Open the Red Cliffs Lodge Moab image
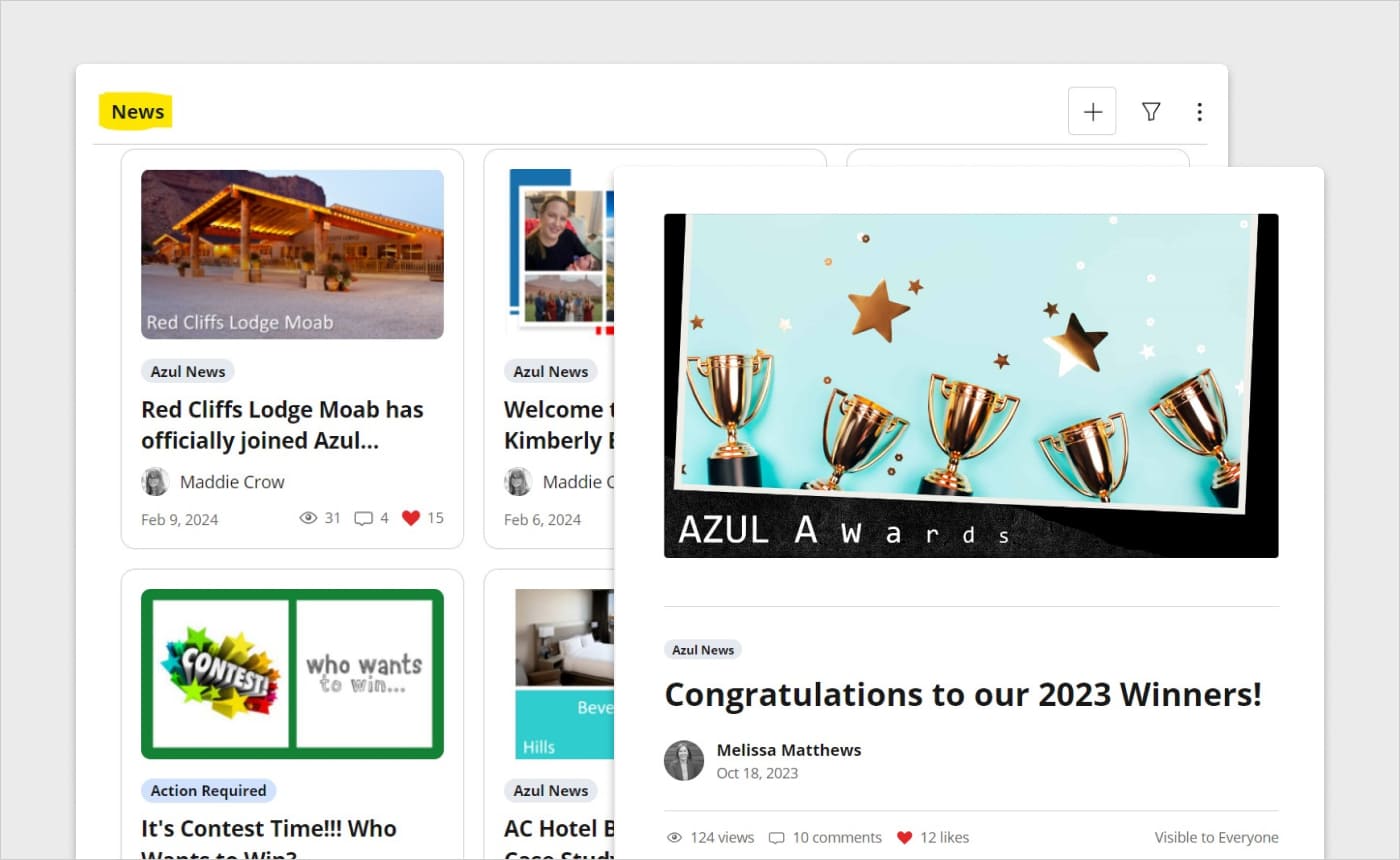 pyautogui.click(x=292, y=254)
